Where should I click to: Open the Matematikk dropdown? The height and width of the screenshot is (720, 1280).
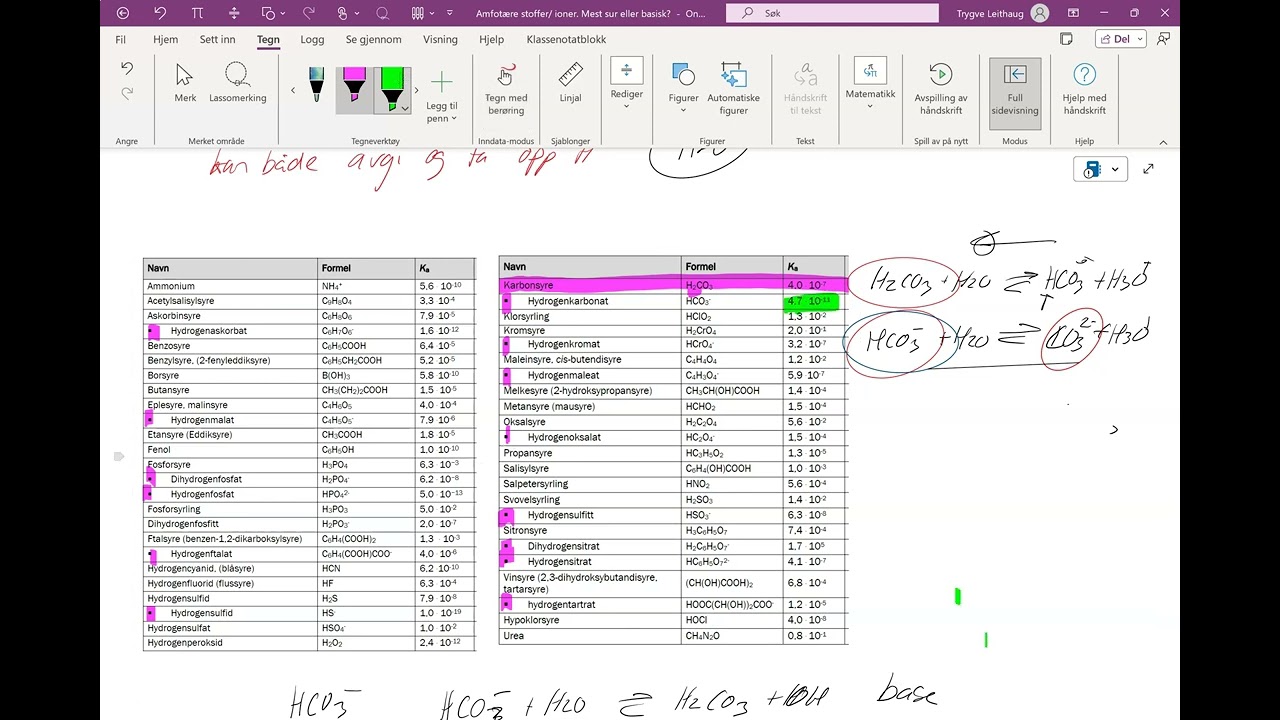[x=870, y=84]
